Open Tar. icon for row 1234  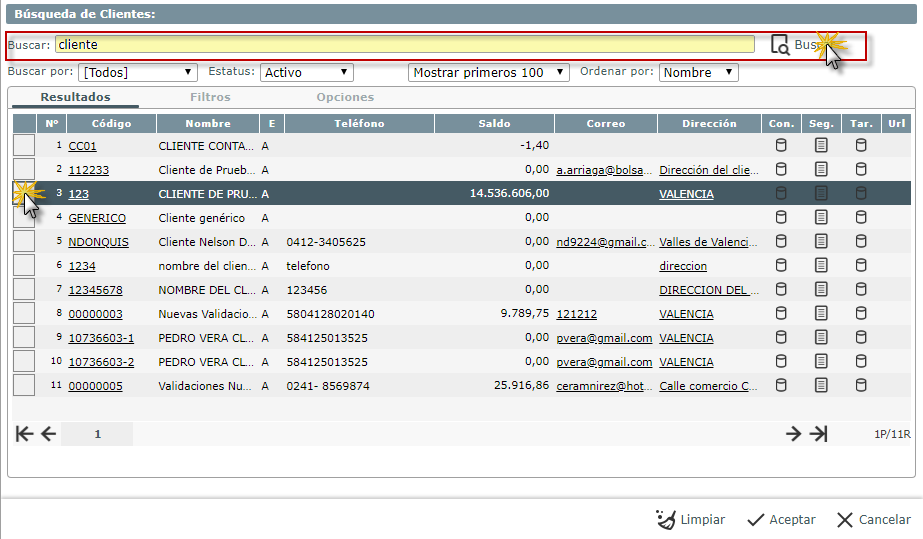(861, 265)
